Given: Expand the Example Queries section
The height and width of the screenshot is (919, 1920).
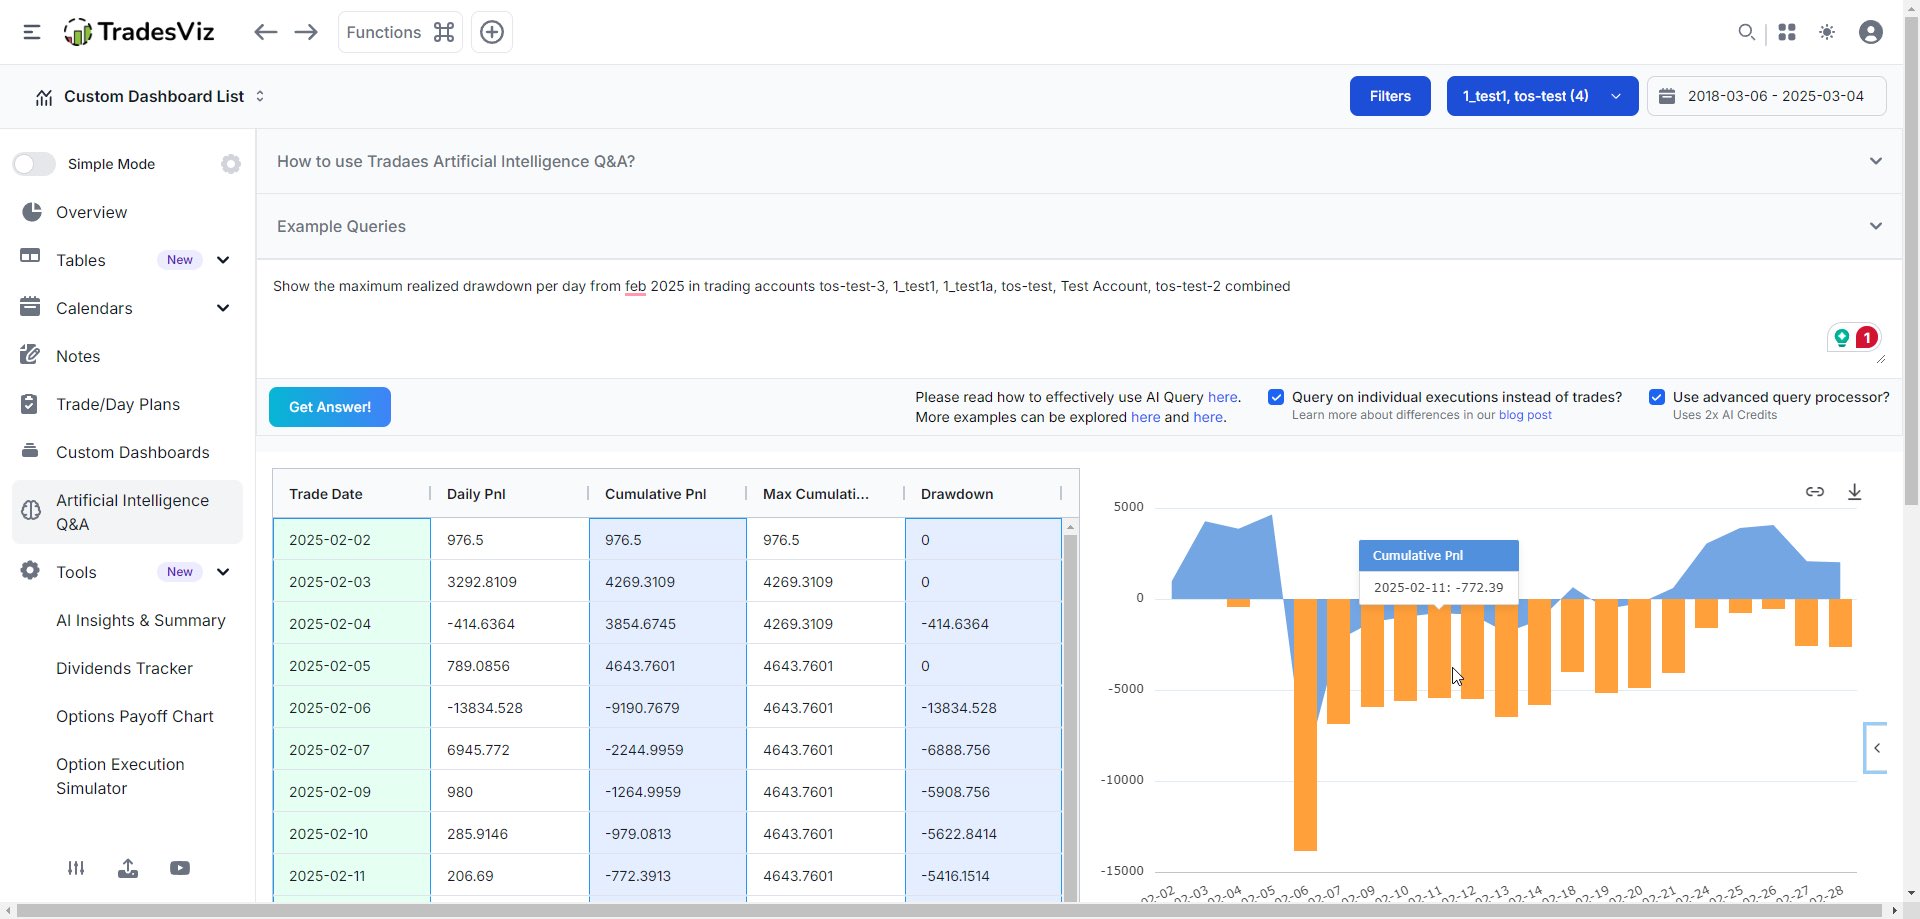Looking at the screenshot, I should click(x=1080, y=226).
